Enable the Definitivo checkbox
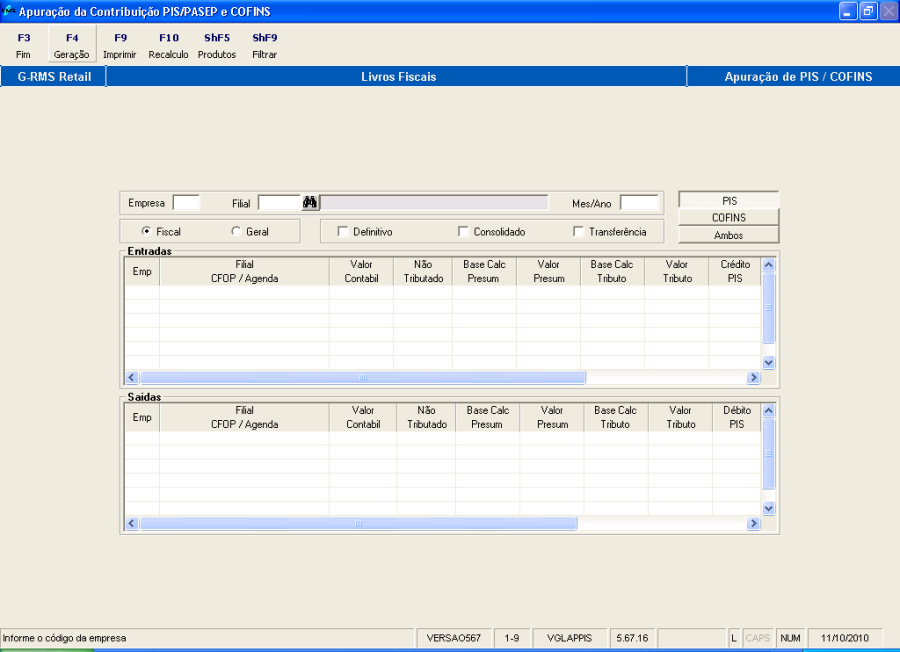Screen dimensions: 900x652 (343, 231)
